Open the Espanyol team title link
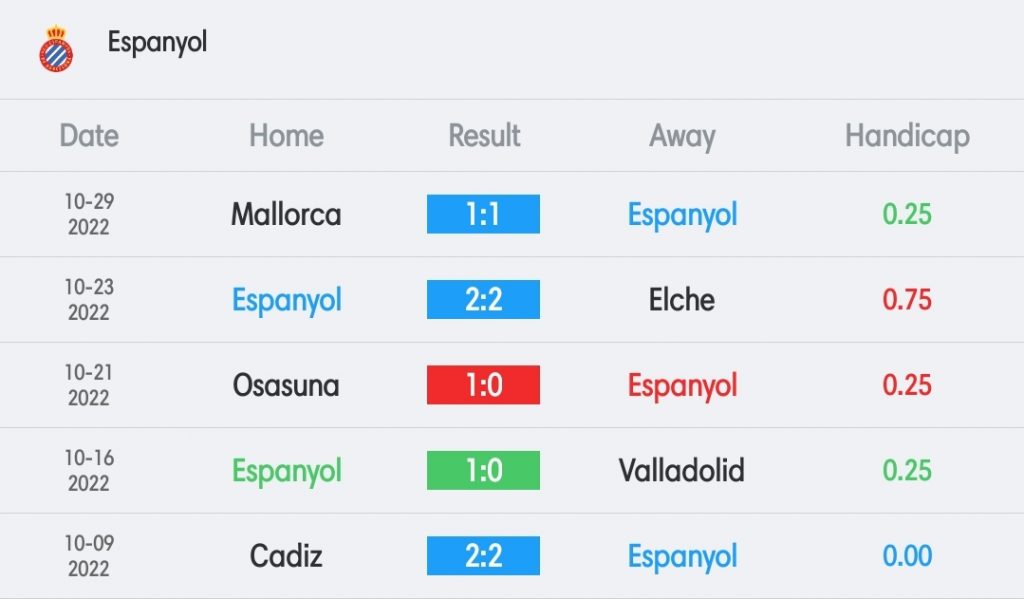This screenshot has width=1024, height=599. [x=157, y=42]
